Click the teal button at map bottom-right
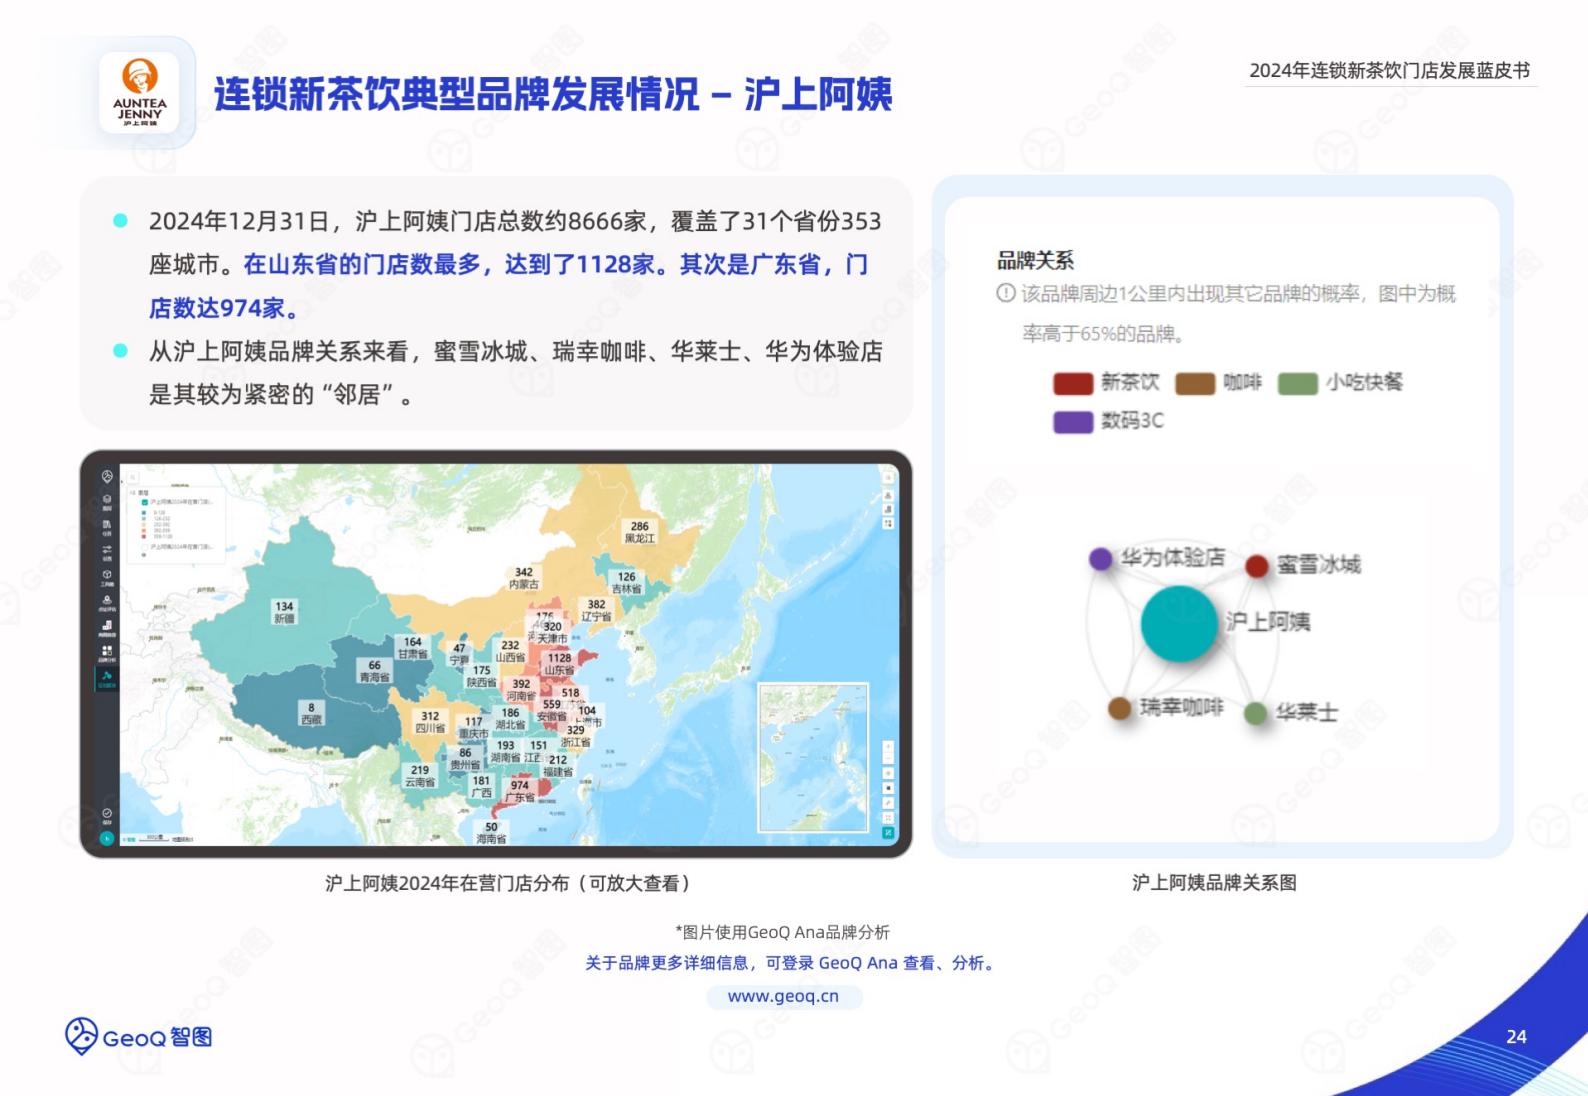Screen dimensions: 1588x1096 point(888,832)
